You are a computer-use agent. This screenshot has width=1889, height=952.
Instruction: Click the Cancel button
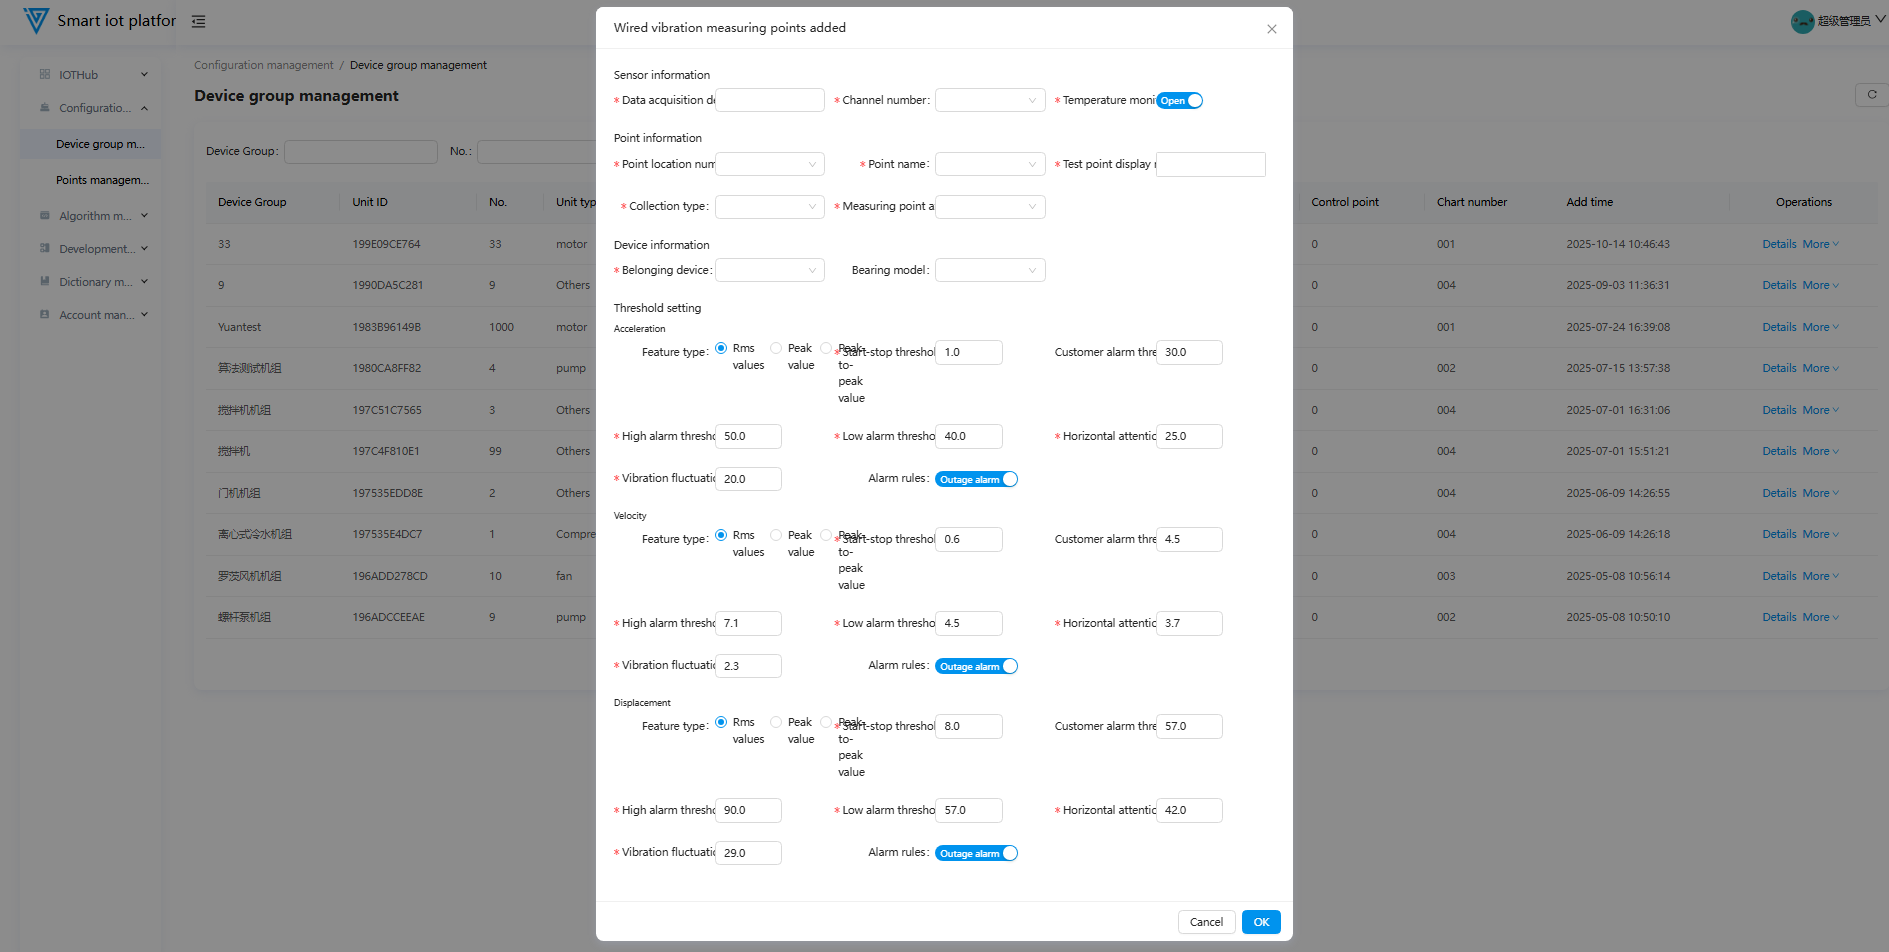tap(1206, 922)
